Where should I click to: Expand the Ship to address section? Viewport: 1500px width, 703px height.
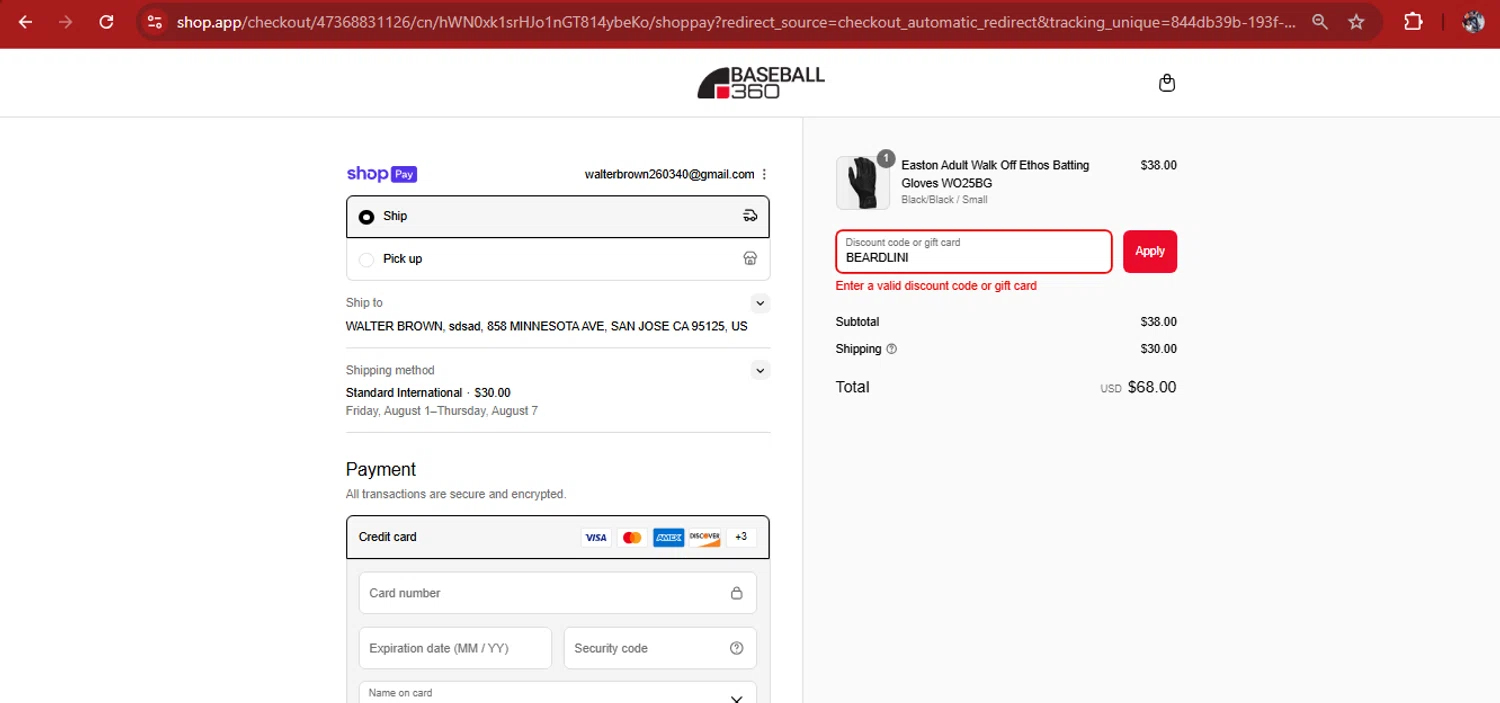[x=760, y=303]
